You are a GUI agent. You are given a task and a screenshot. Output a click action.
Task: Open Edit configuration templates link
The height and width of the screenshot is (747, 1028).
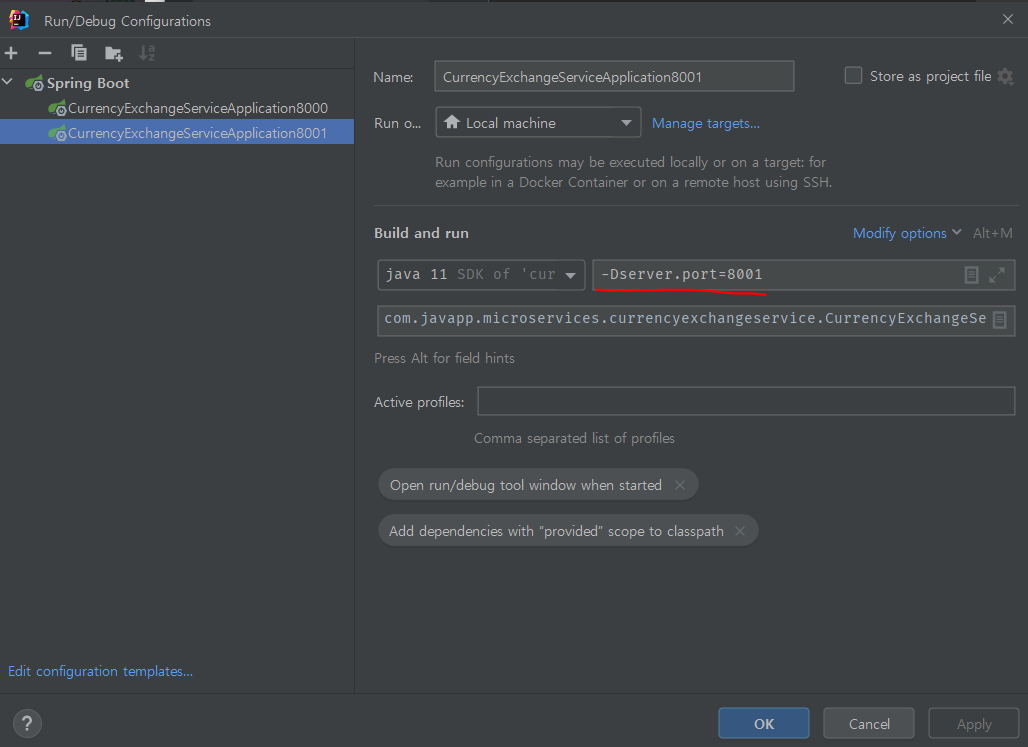tap(100, 671)
